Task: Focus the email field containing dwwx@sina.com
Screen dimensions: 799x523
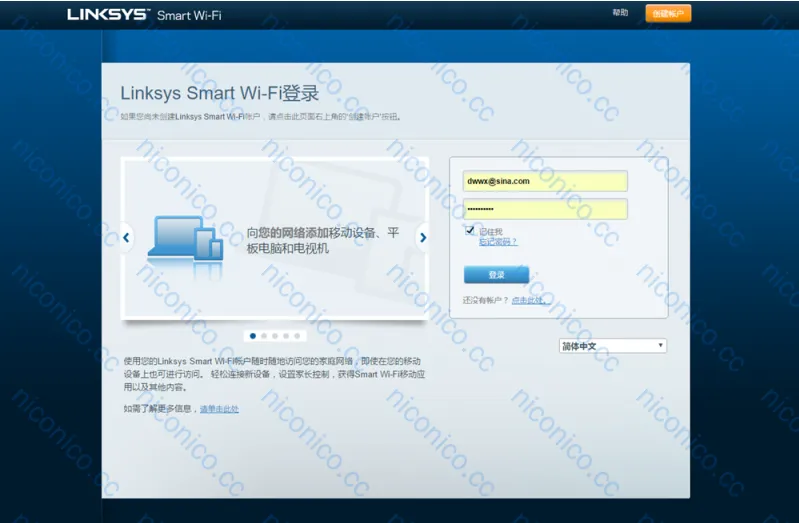Action: point(545,181)
